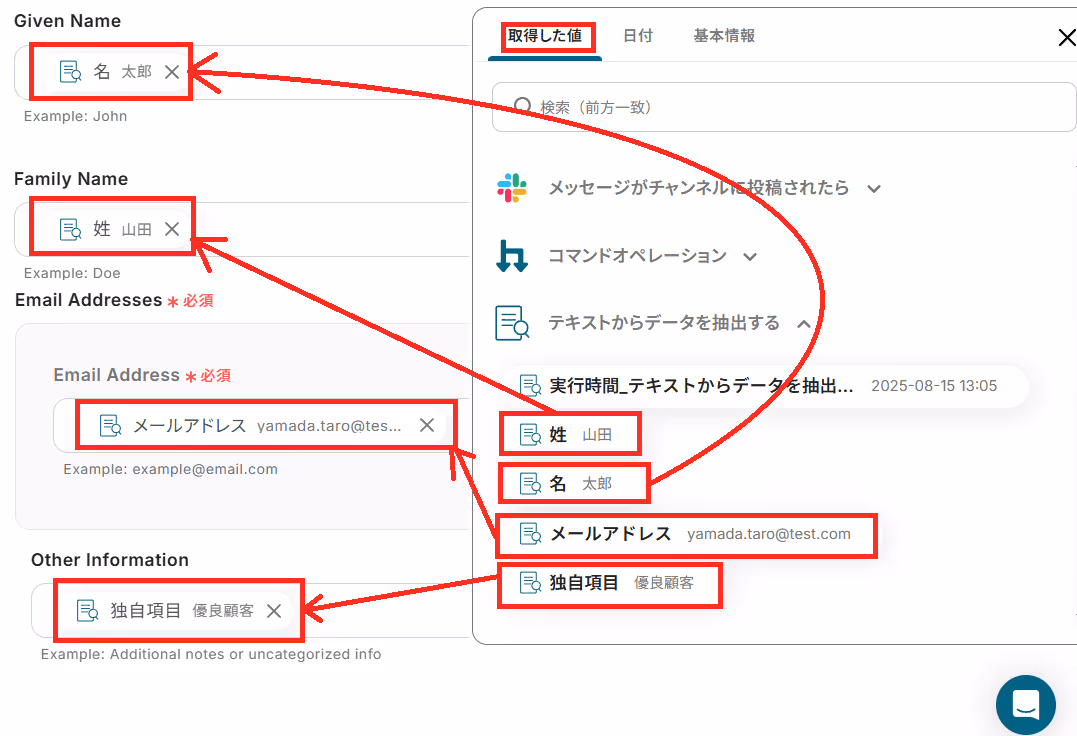Click the テキストからデータを抽出する label
Screen dimensions: 1077x736
coord(664,323)
